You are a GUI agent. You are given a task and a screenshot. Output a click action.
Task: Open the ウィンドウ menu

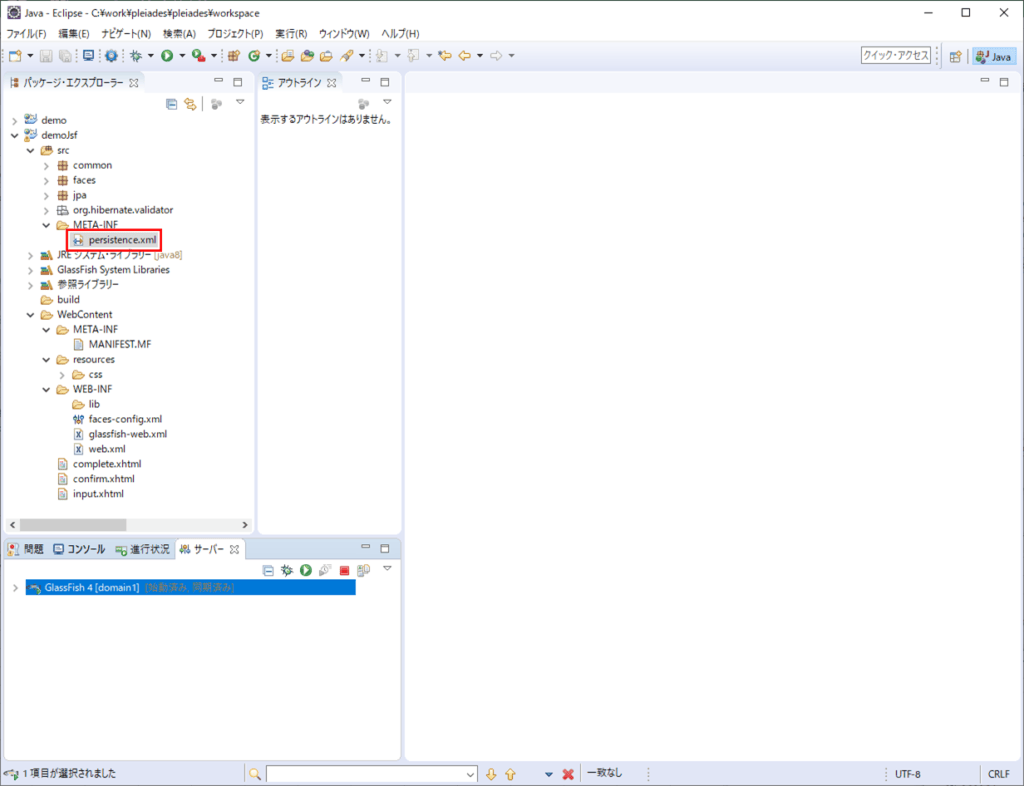coord(343,33)
